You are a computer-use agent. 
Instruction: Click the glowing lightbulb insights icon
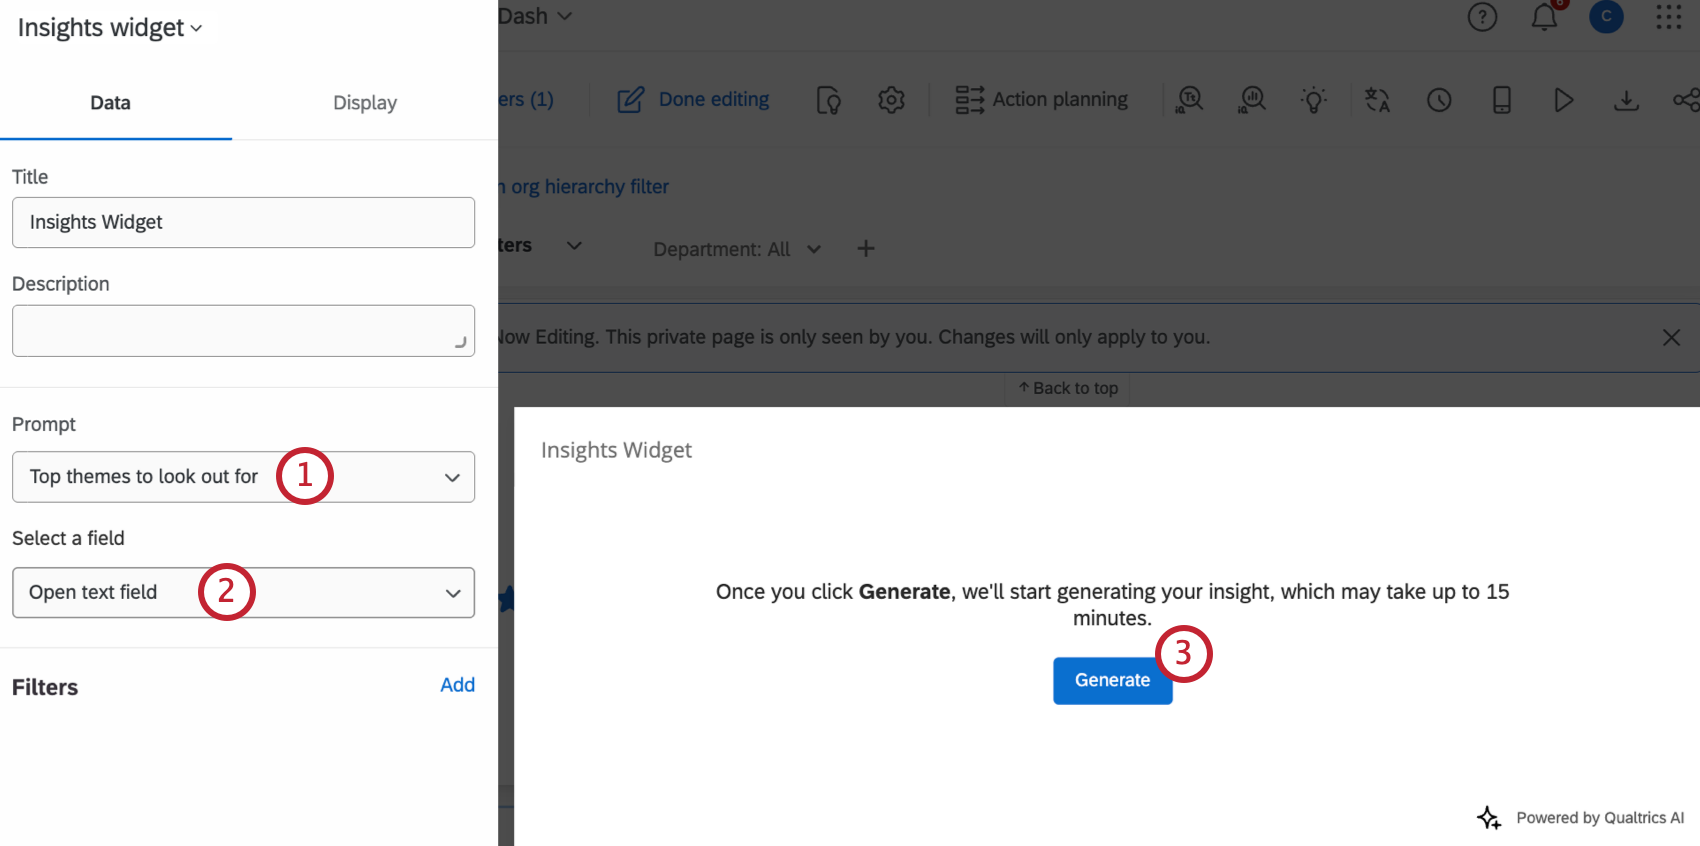(1314, 100)
